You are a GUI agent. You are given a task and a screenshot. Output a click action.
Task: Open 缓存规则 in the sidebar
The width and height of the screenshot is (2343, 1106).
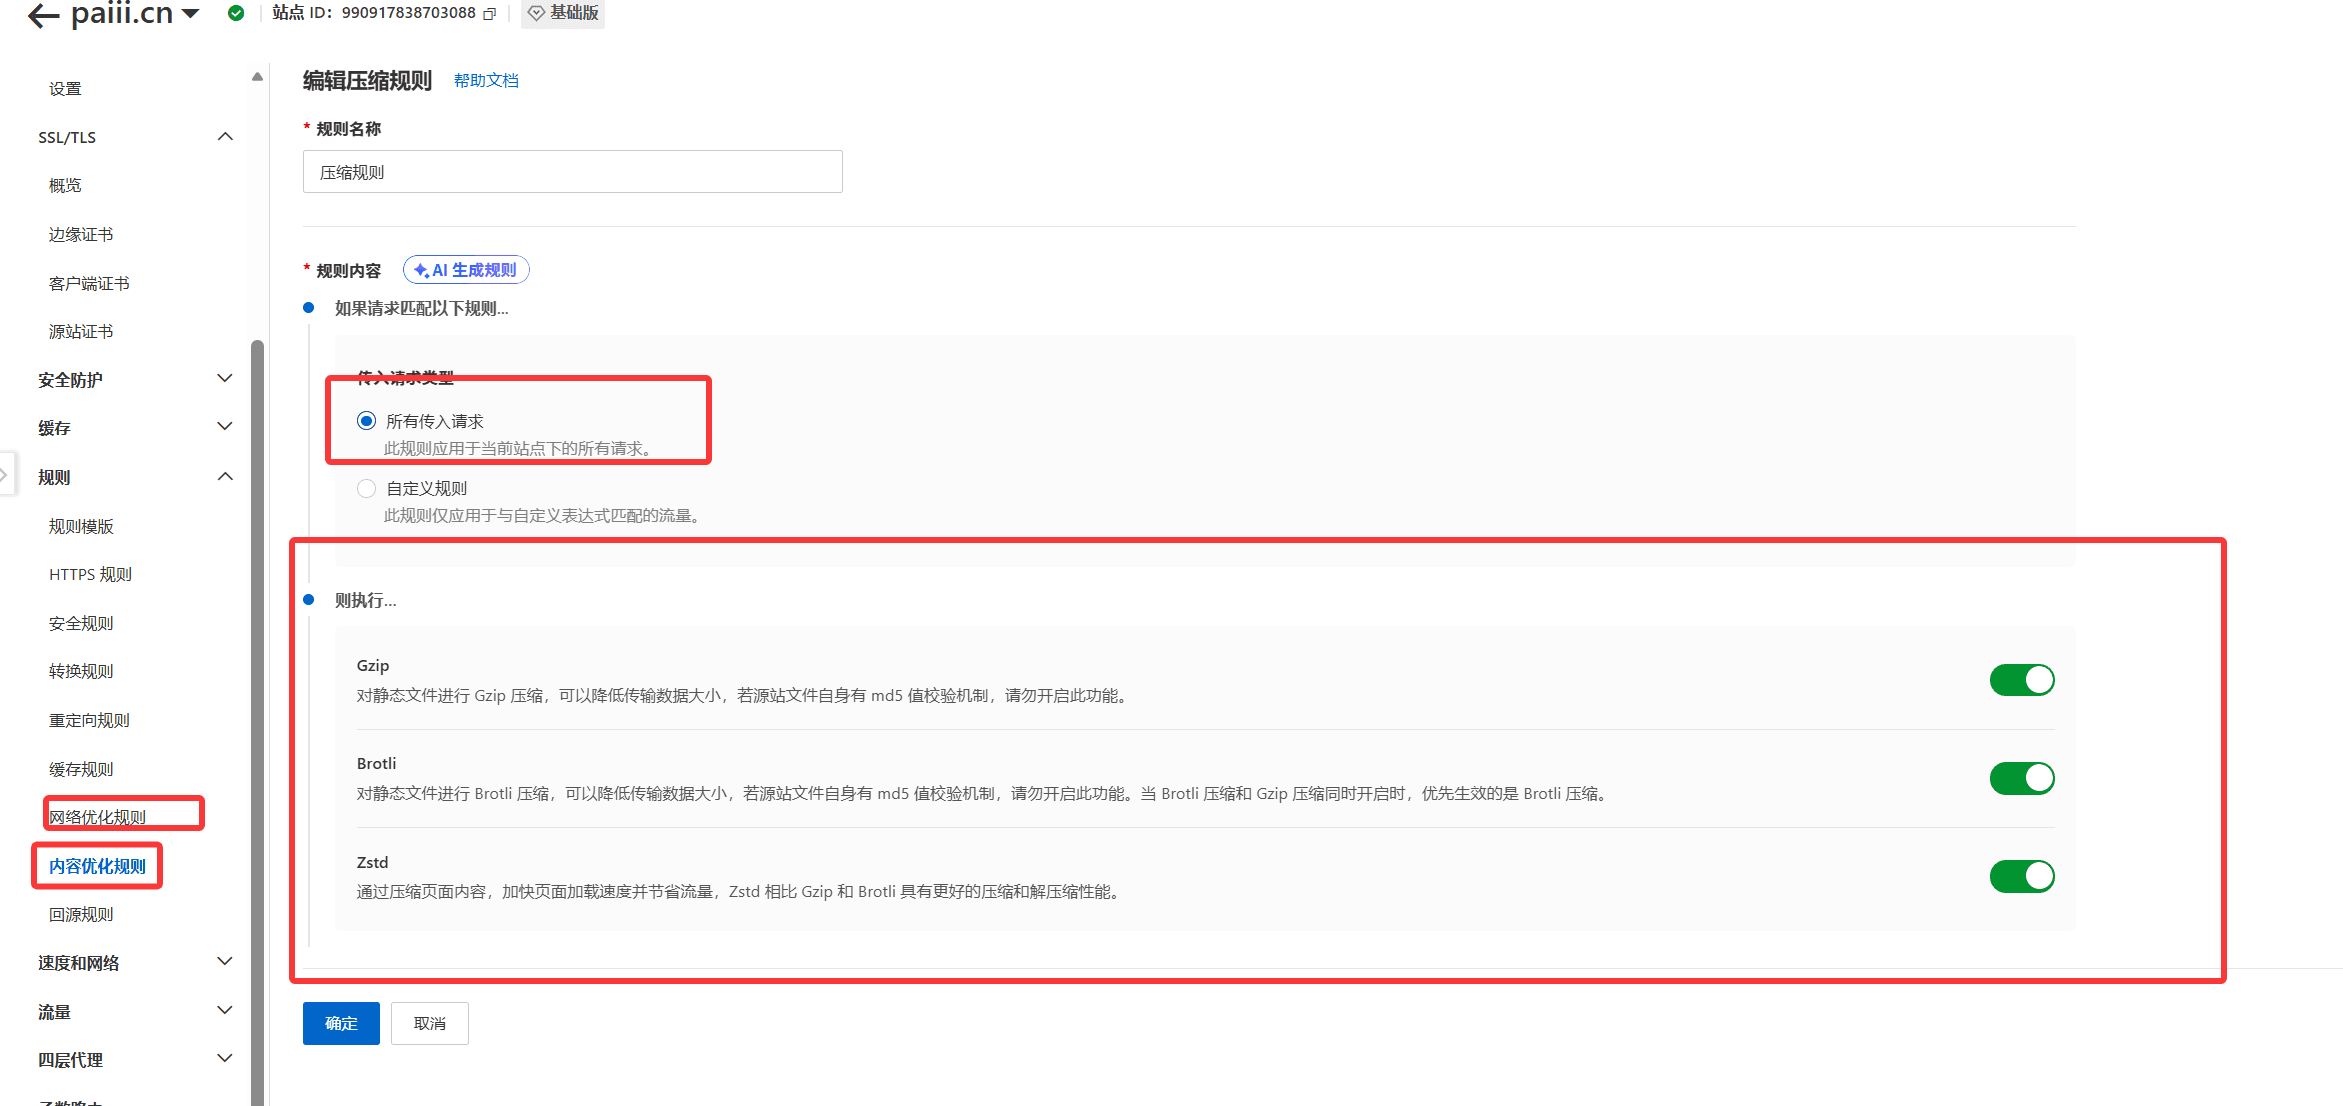pos(81,769)
